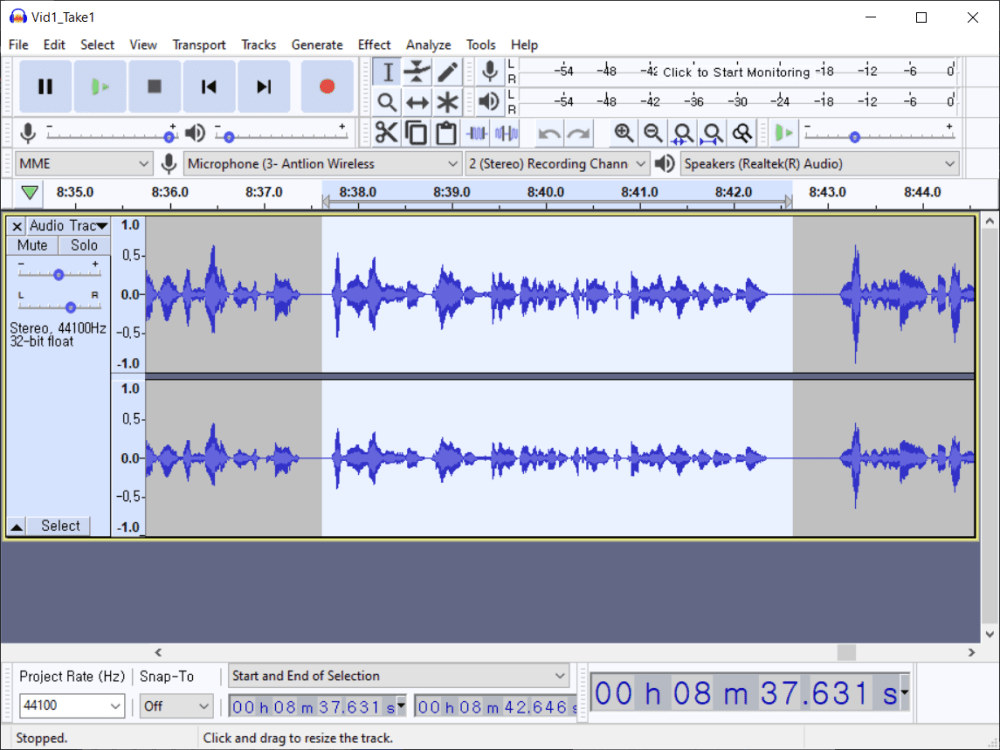Select the Multi-Tool asterisk
The height and width of the screenshot is (750, 1000).
[x=448, y=102]
